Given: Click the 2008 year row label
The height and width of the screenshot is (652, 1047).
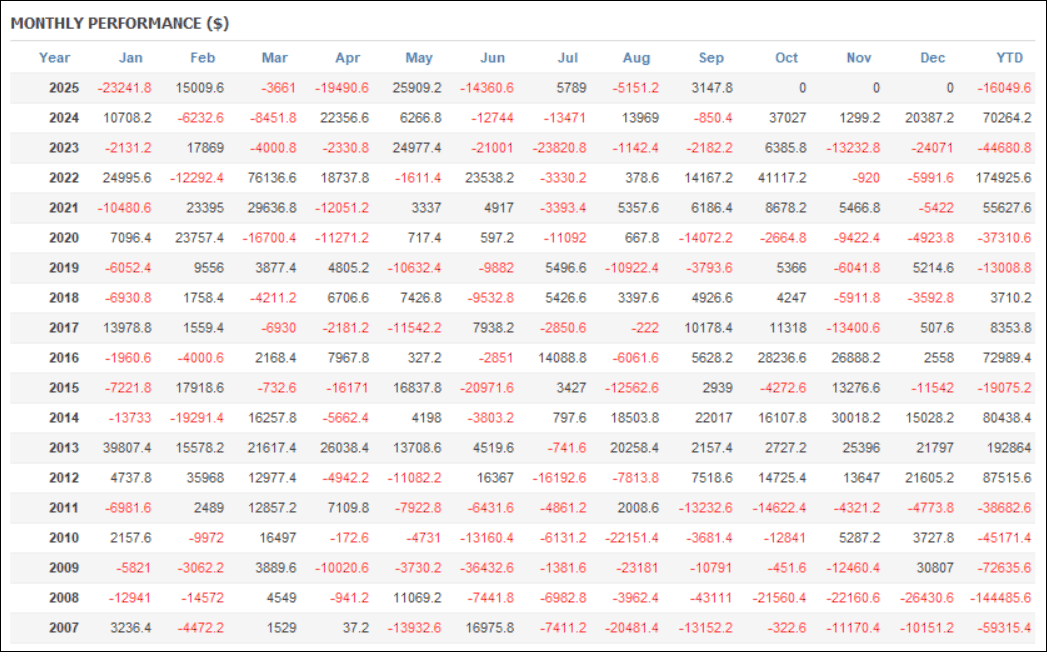Looking at the screenshot, I should (63, 597).
